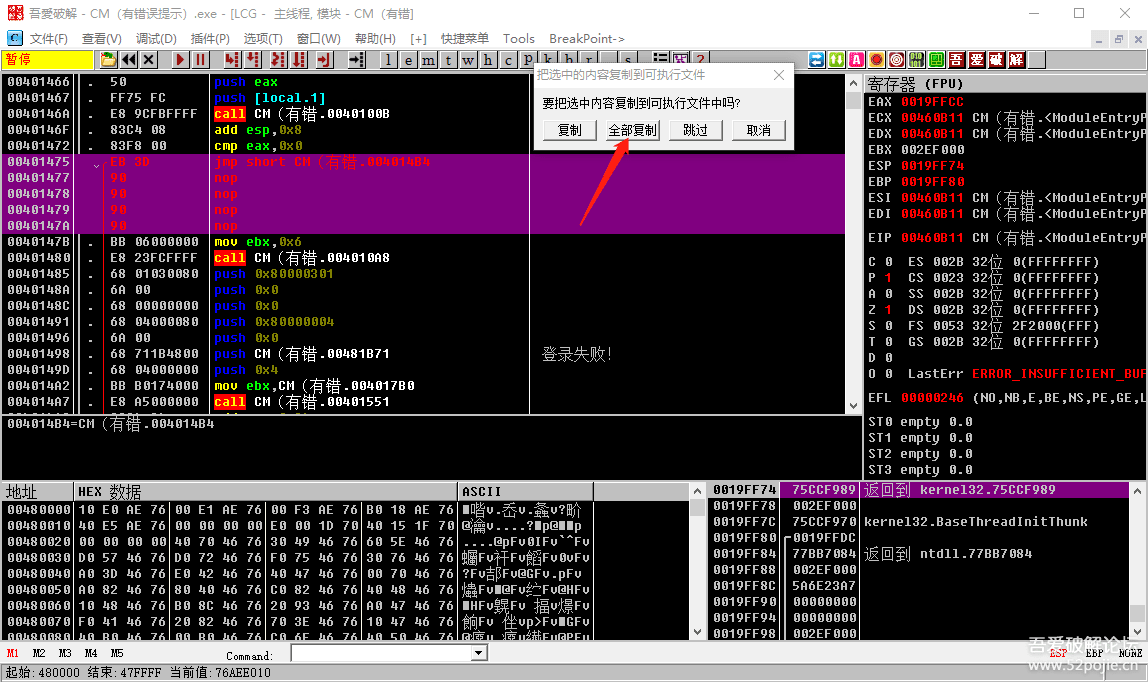
Task: Toggle the C flag bit in registers
Action: [887, 262]
